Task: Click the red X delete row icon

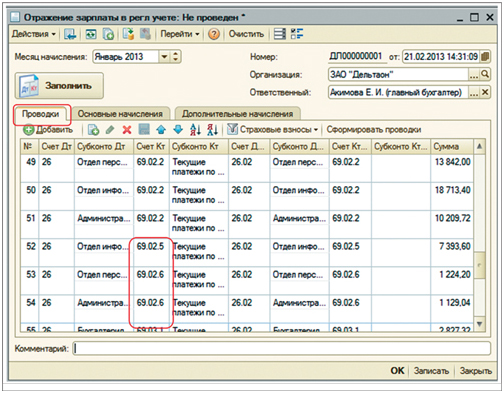Action: pos(127,130)
